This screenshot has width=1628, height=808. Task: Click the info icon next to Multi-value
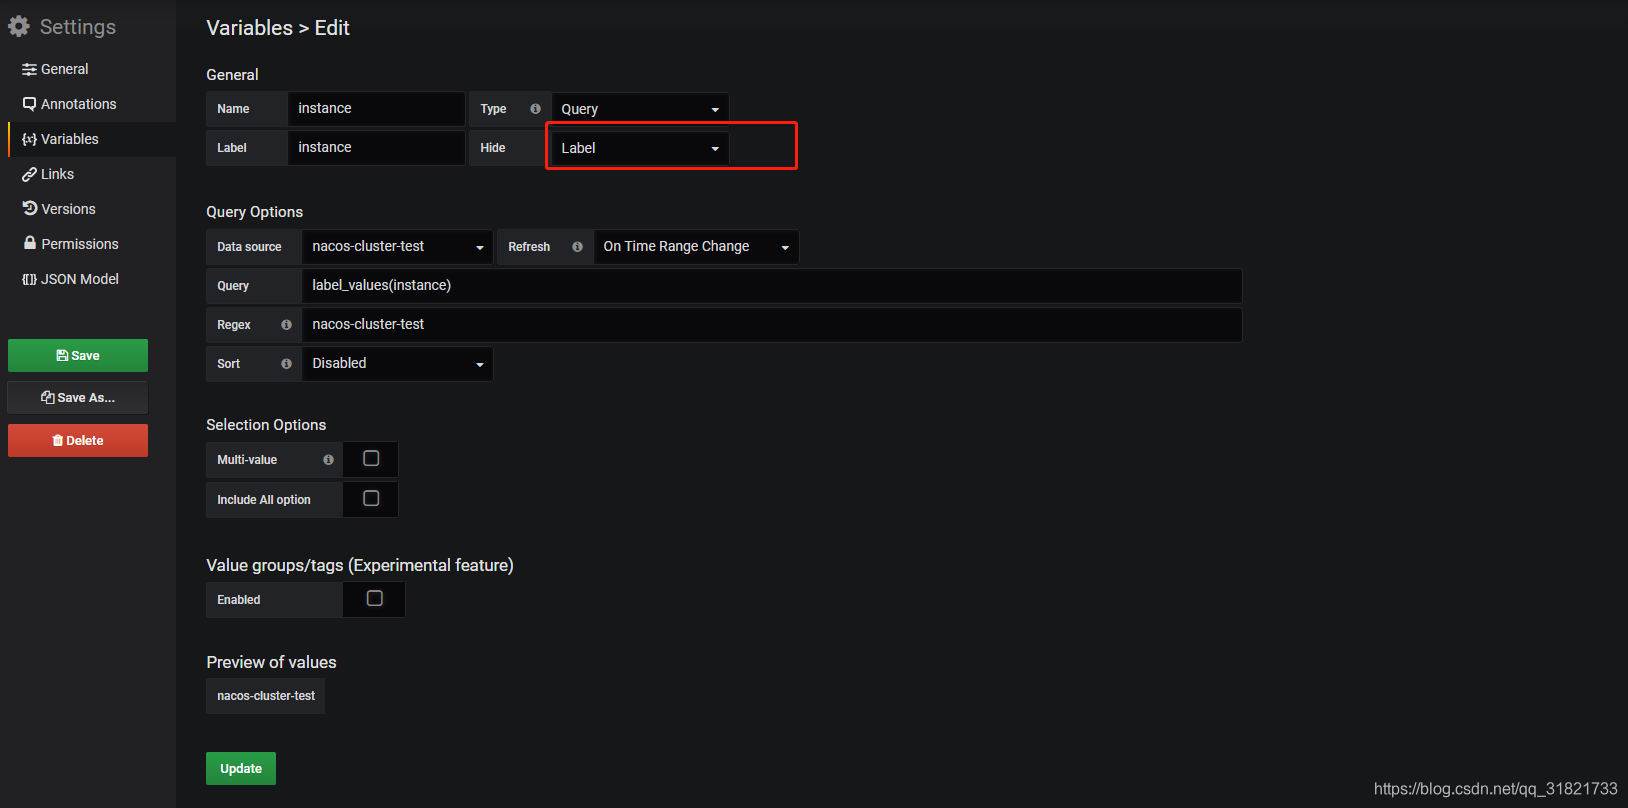328,460
